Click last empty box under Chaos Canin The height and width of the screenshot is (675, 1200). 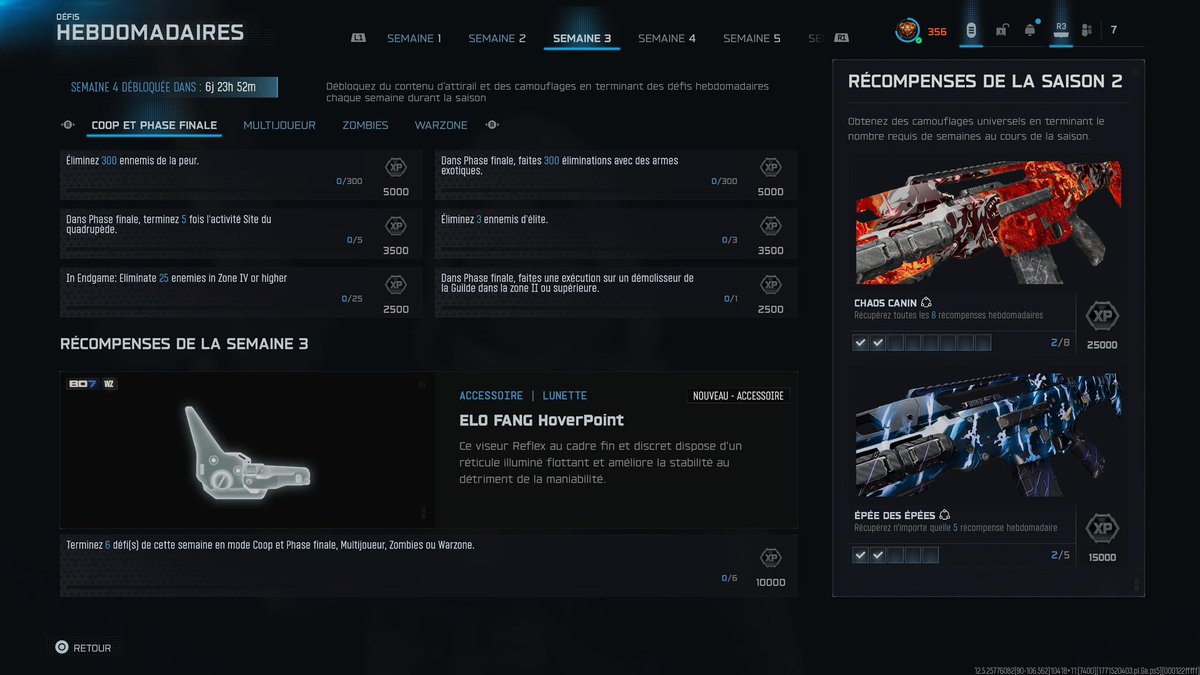pos(983,343)
